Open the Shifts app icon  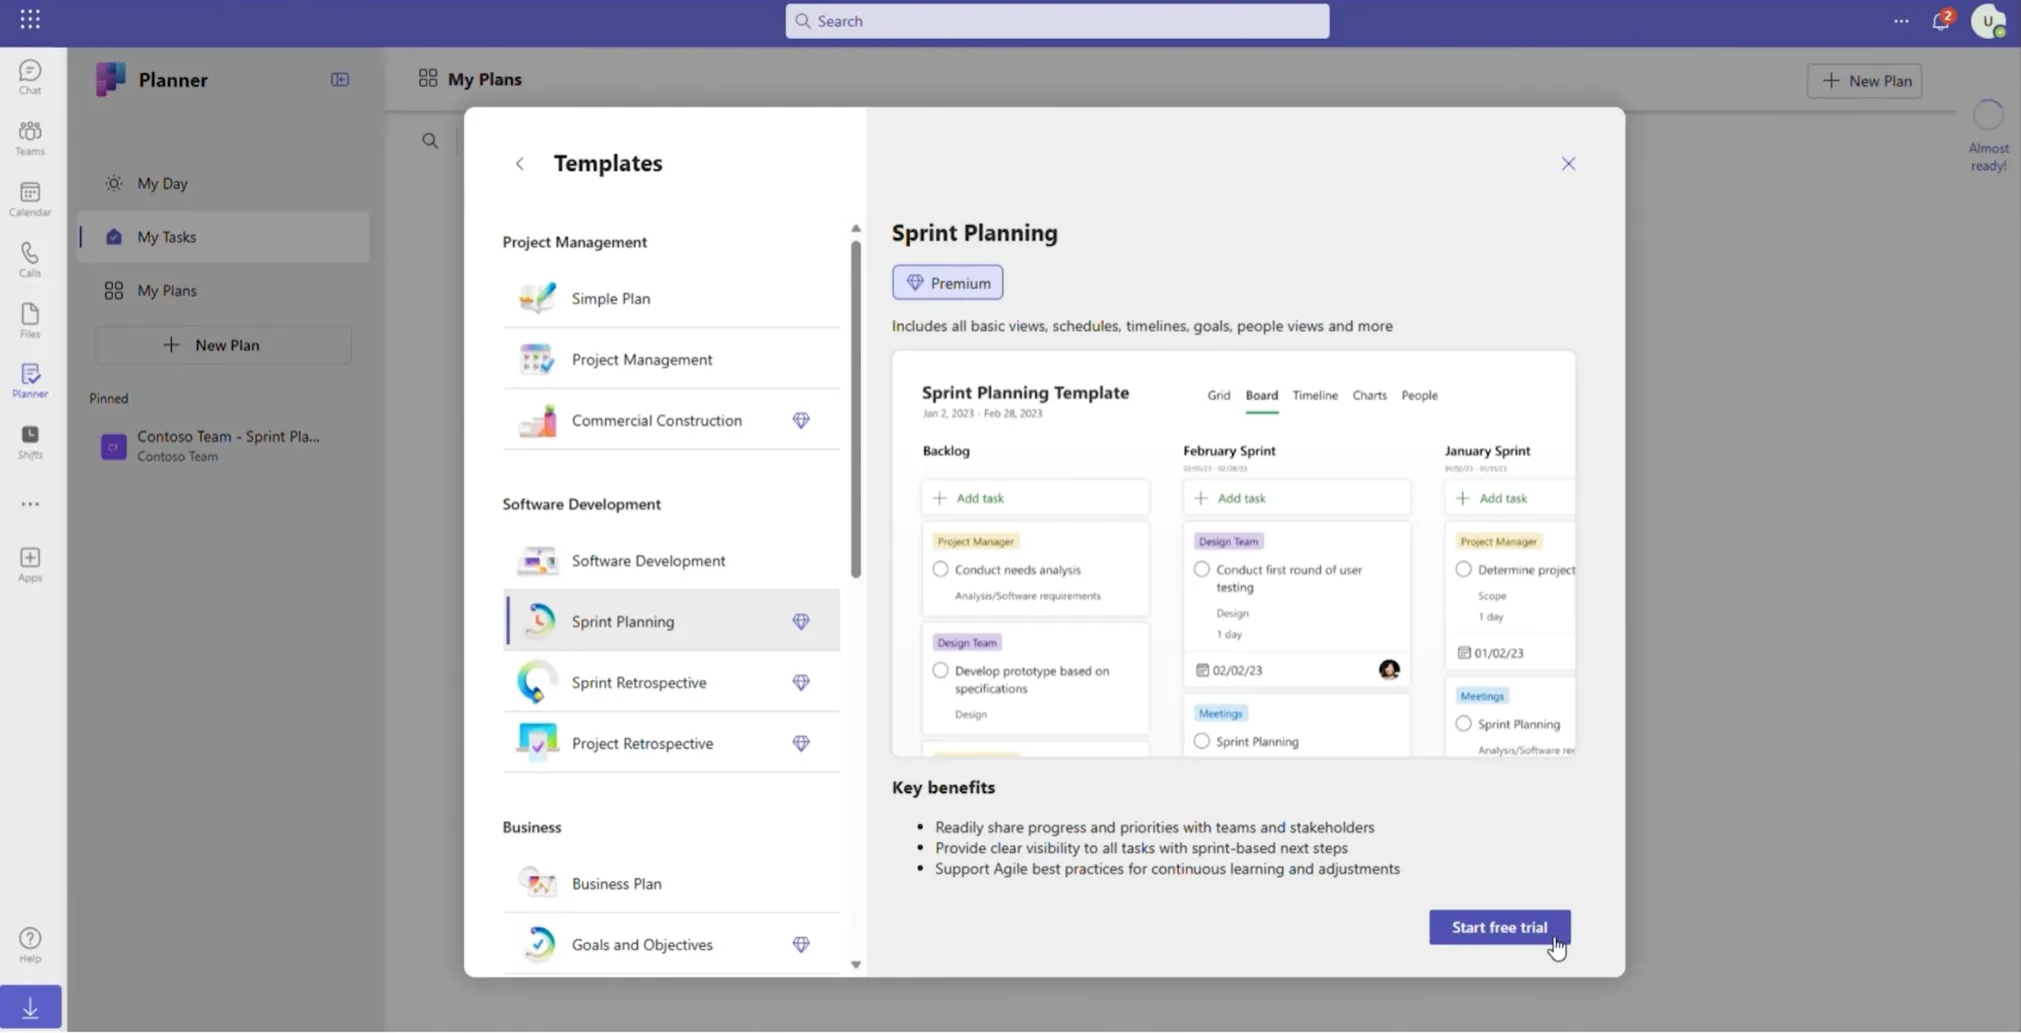29,440
